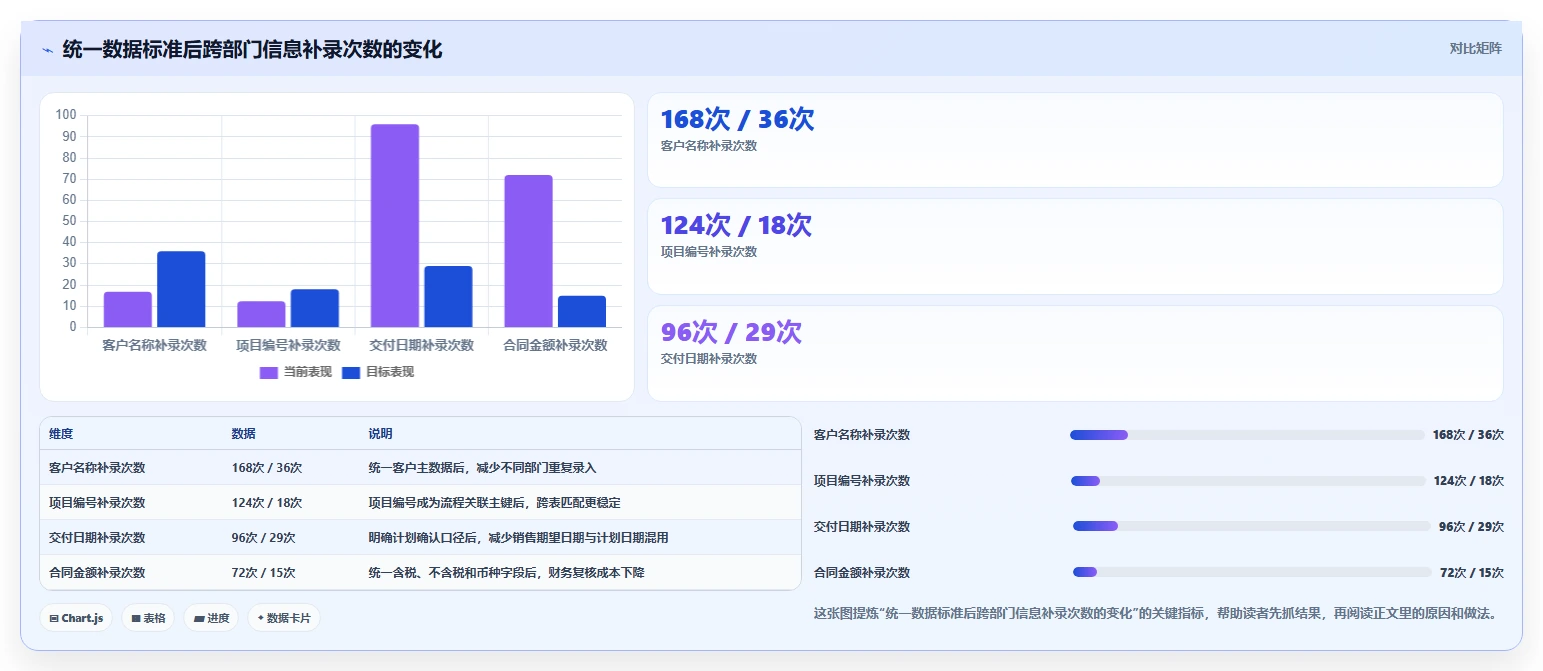1543x671 pixels.
Task: Select the 表格 tag chip
Action: click(x=148, y=618)
